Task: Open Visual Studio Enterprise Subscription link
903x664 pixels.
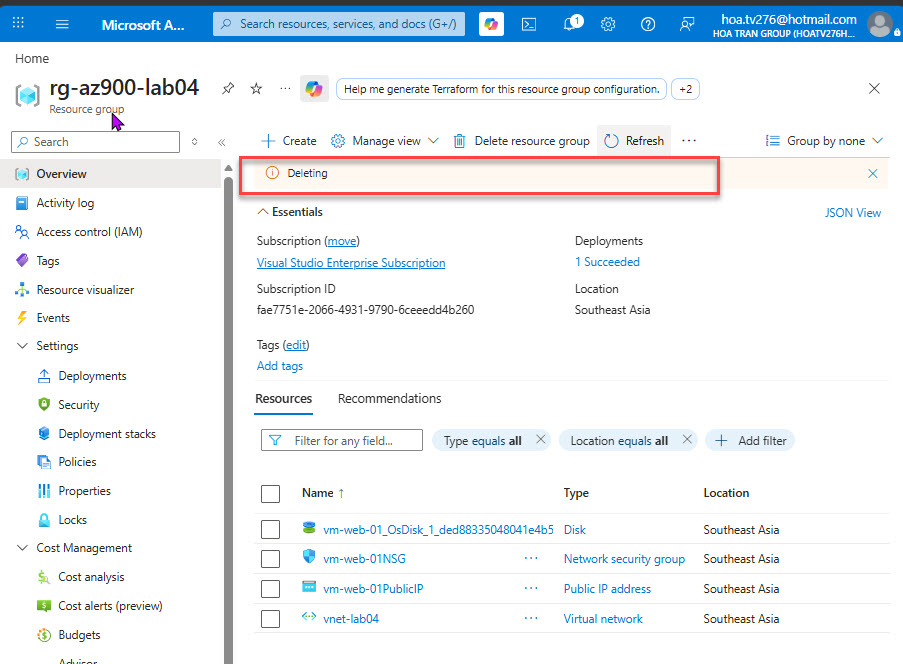Action: coord(351,263)
